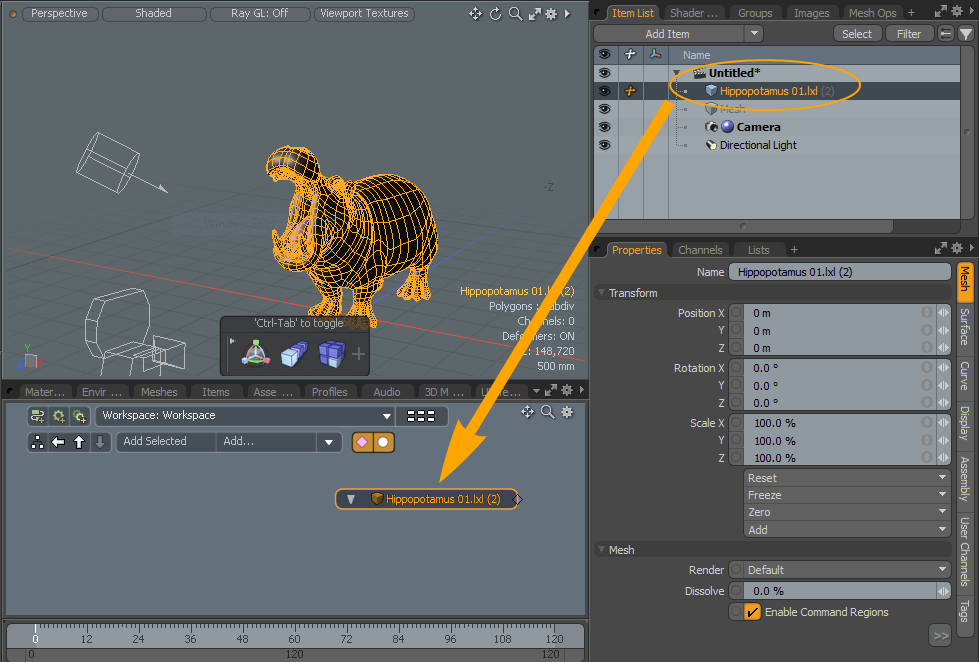Hide the Camera item with its eye icon
Image resolution: width=979 pixels, height=662 pixels.
click(x=604, y=127)
